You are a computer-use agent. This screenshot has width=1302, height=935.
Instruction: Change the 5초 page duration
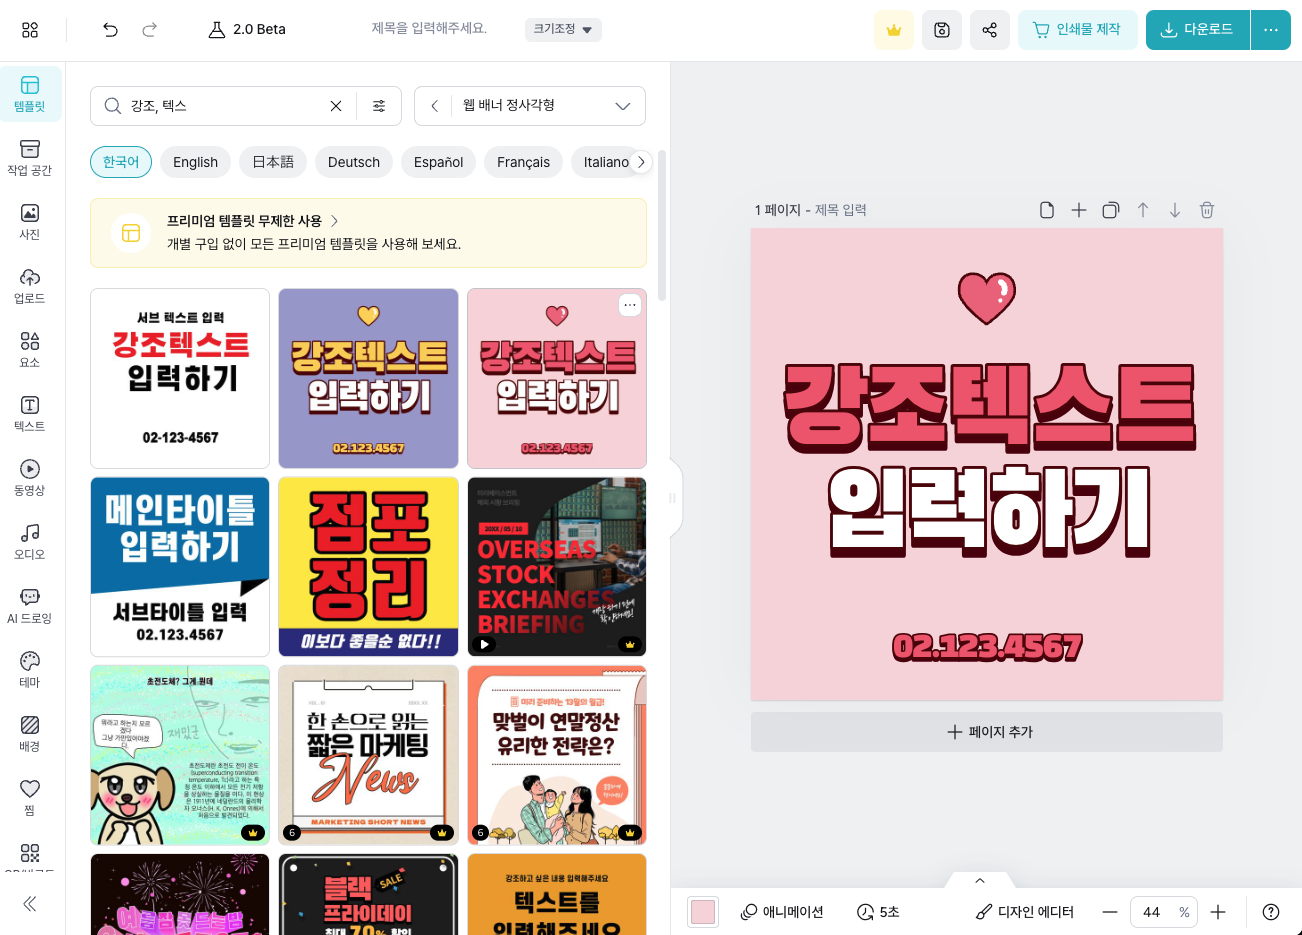click(x=878, y=912)
